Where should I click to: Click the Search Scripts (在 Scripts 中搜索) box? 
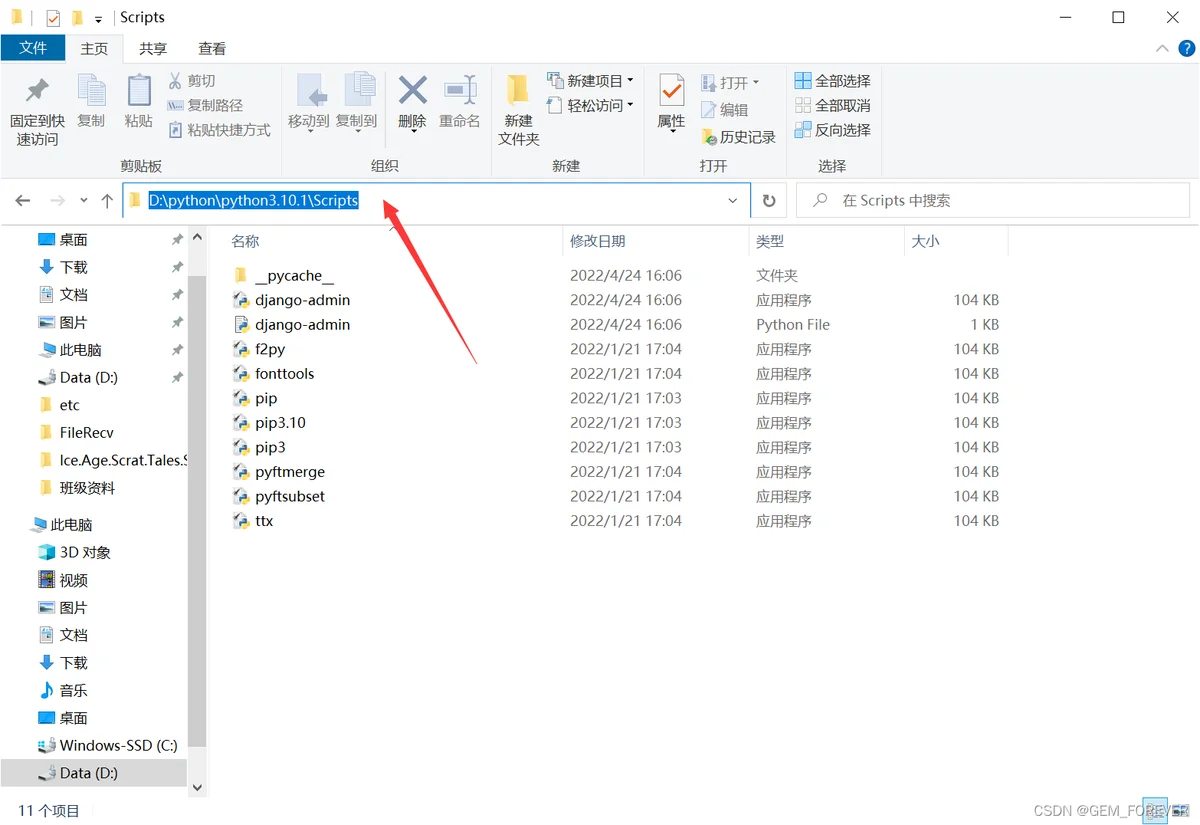point(993,200)
